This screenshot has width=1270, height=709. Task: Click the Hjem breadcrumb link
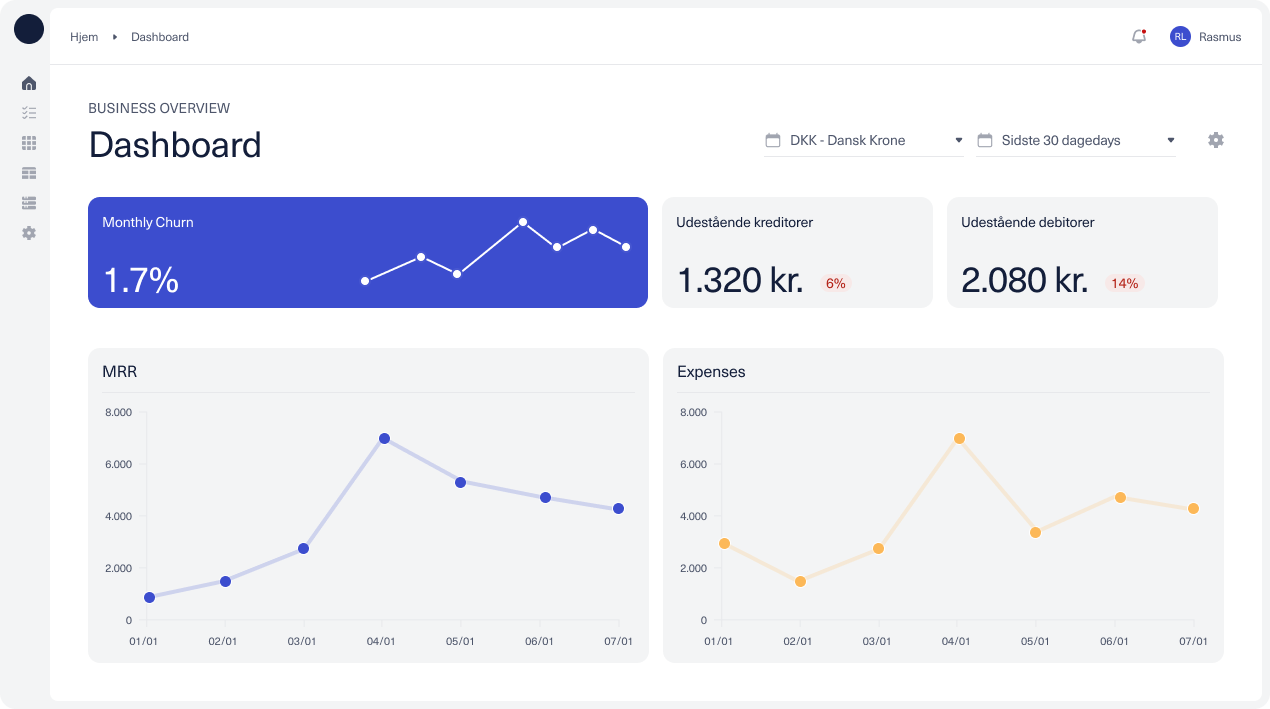click(x=84, y=37)
